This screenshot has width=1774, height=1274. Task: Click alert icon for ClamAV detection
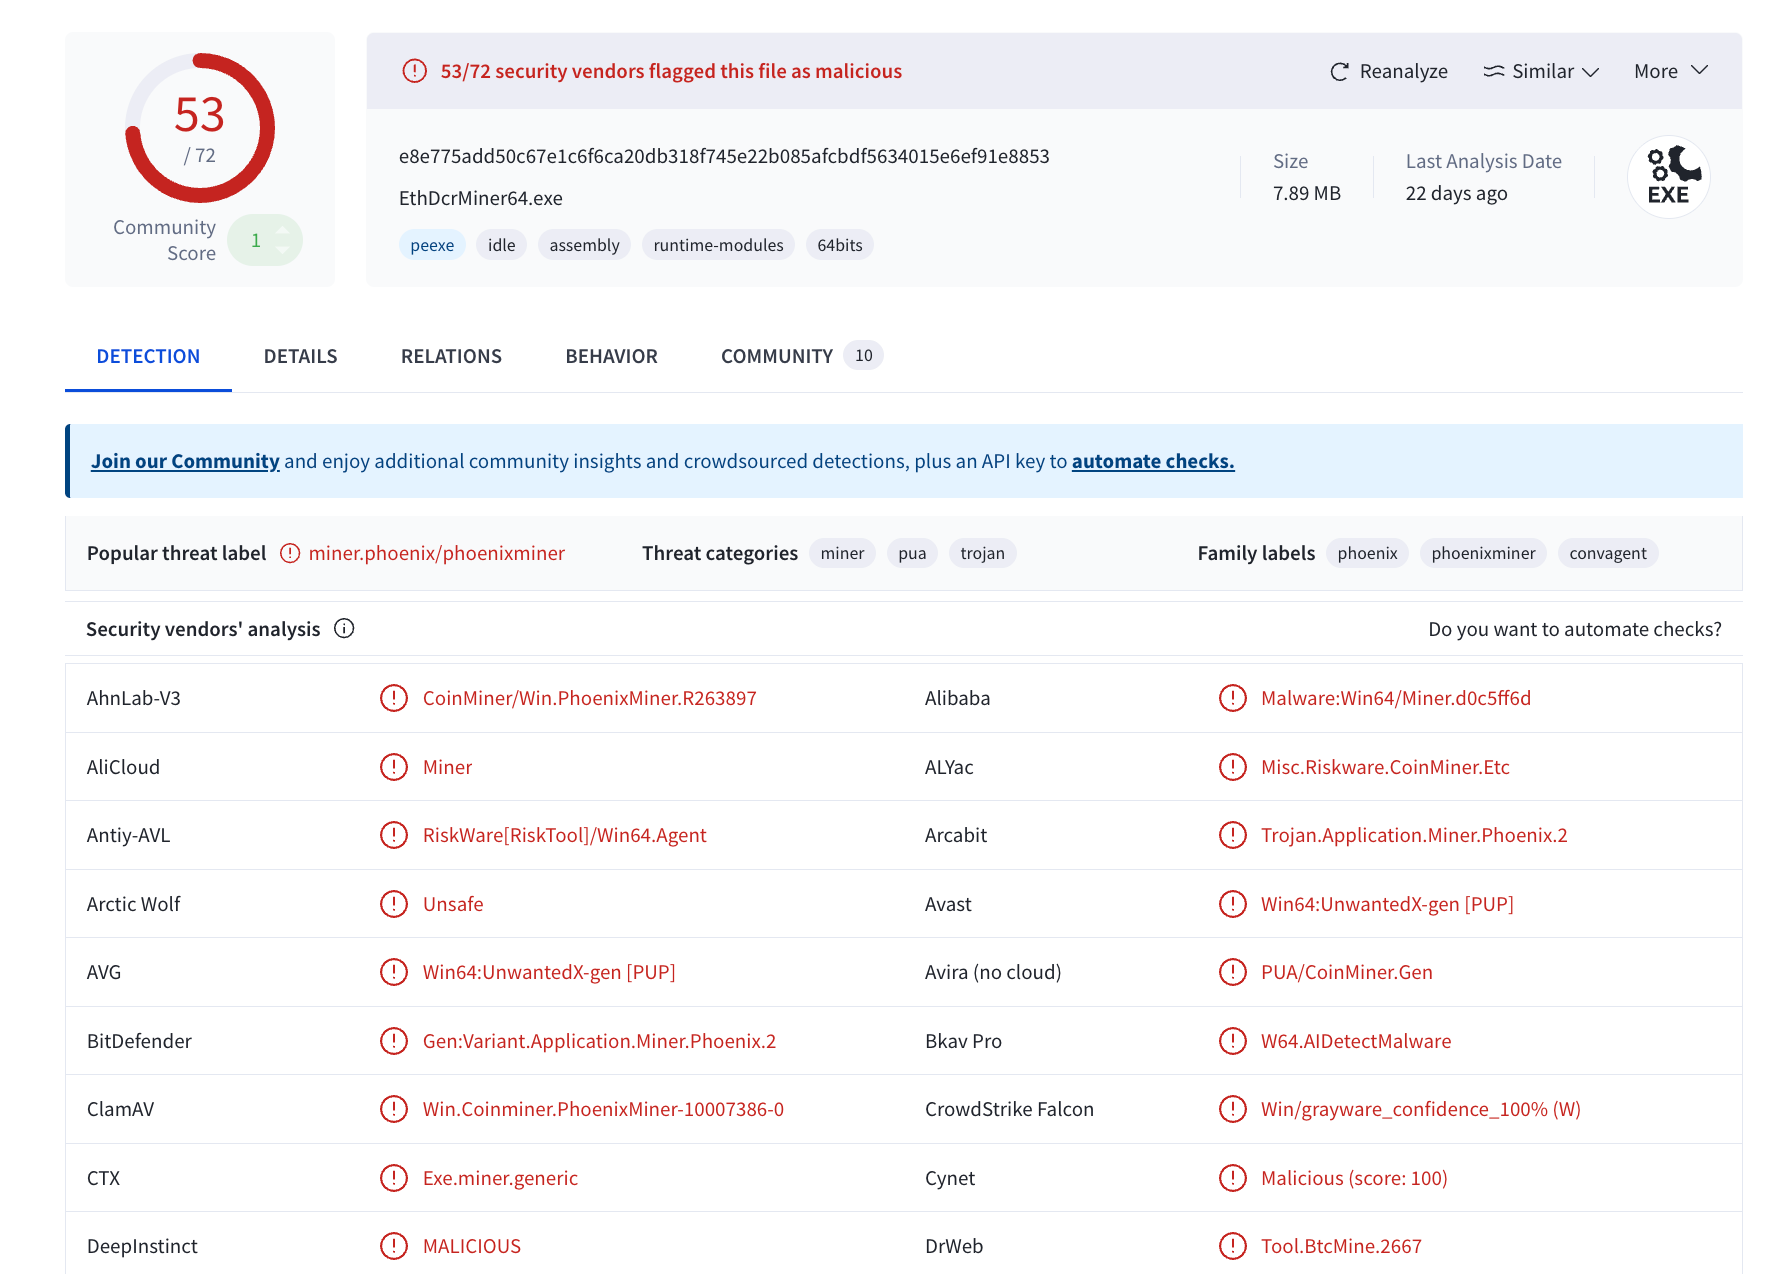point(394,1109)
